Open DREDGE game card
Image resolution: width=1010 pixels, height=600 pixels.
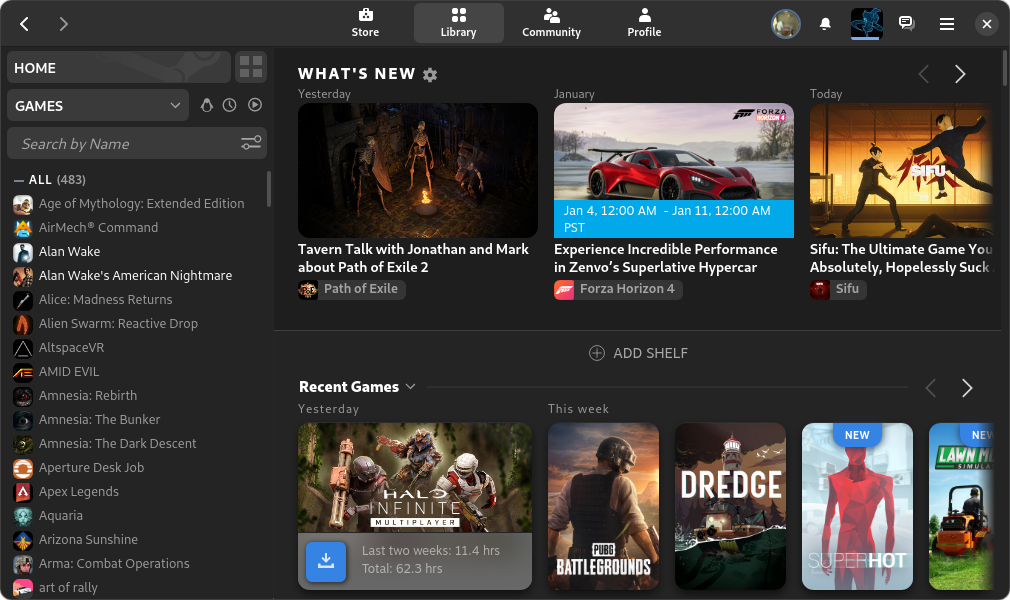coord(730,506)
